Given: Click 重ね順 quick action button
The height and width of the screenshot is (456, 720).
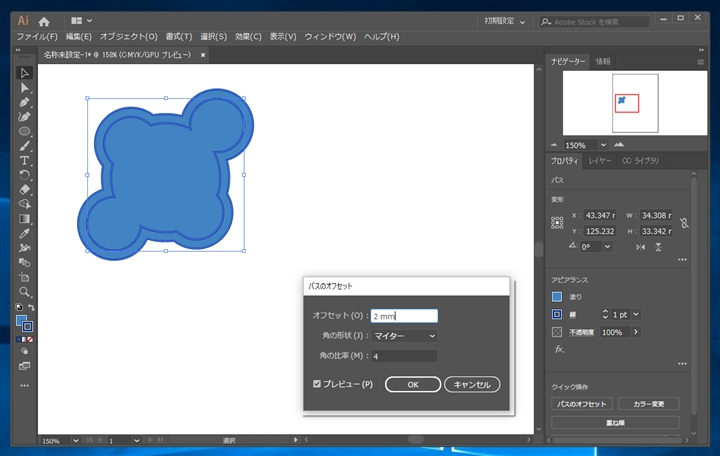Looking at the screenshot, I should pos(615,422).
